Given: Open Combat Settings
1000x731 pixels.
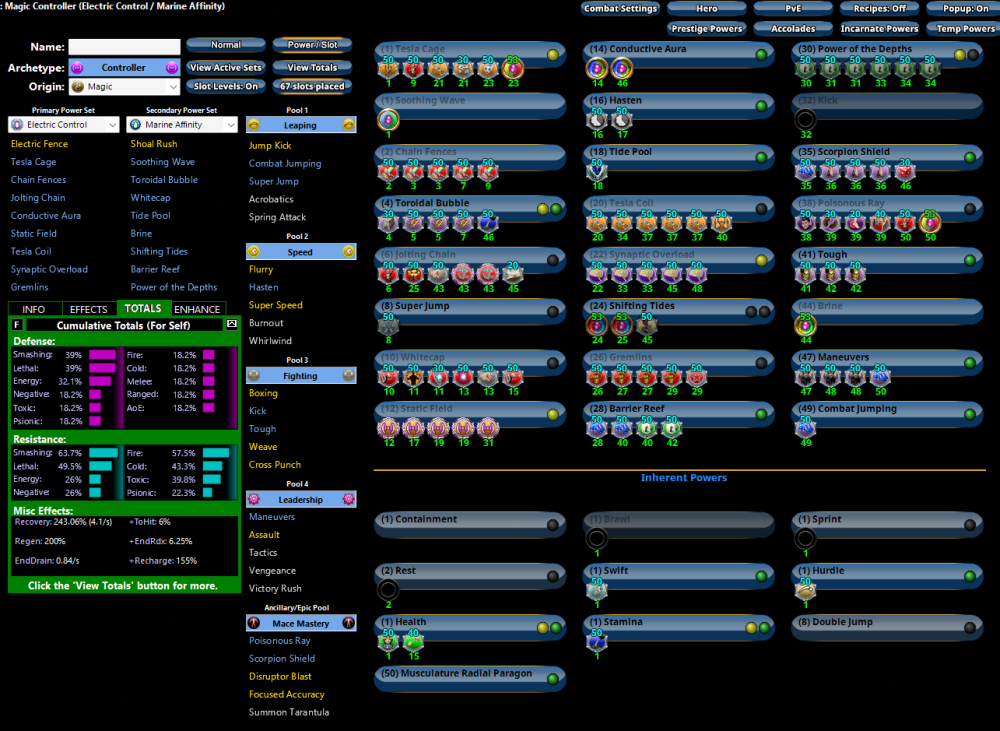Looking at the screenshot, I should (x=621, y=9).
